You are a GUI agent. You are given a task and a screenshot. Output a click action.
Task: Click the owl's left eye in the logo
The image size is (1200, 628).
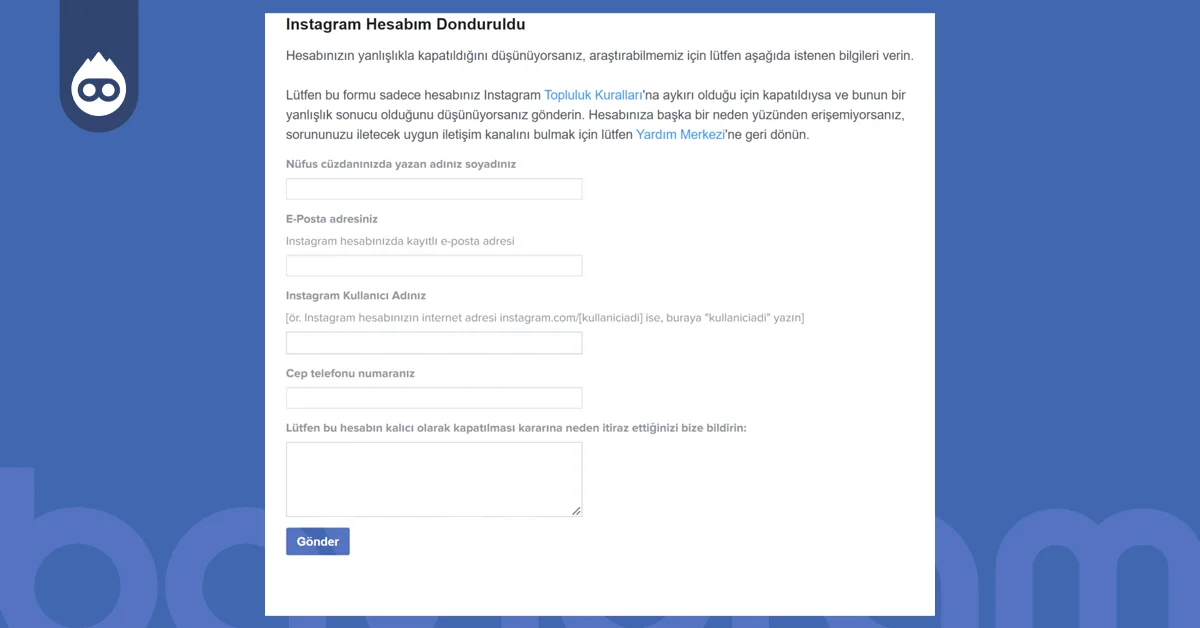(x=87, y=88)
